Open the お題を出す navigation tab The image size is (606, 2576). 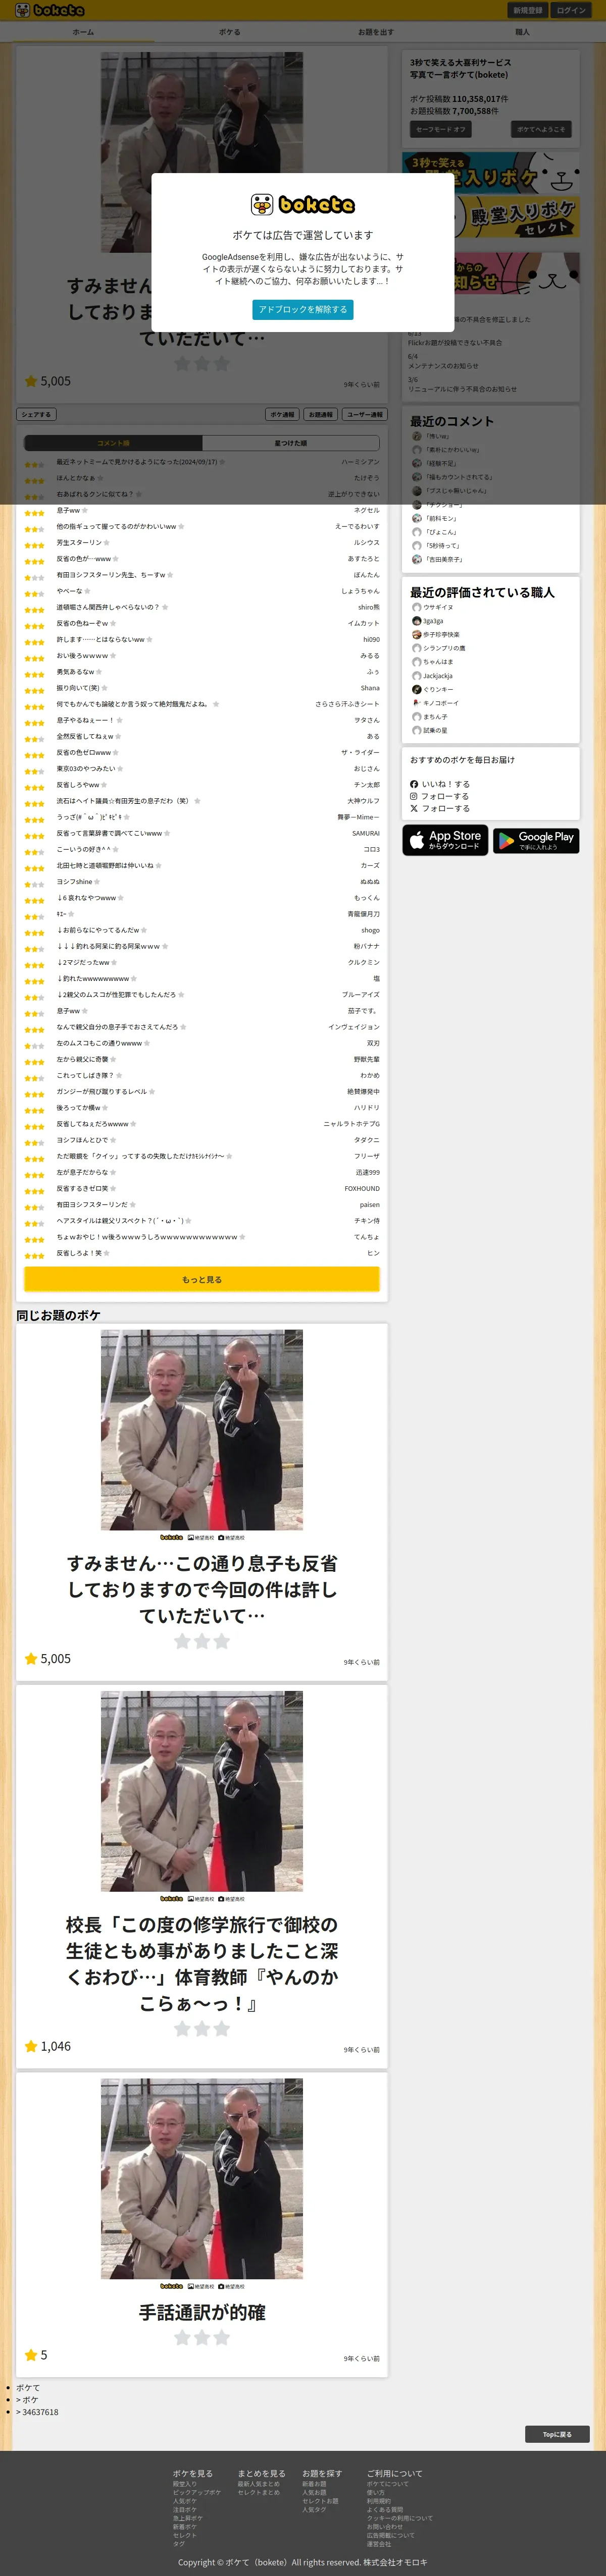pos(376,32)
